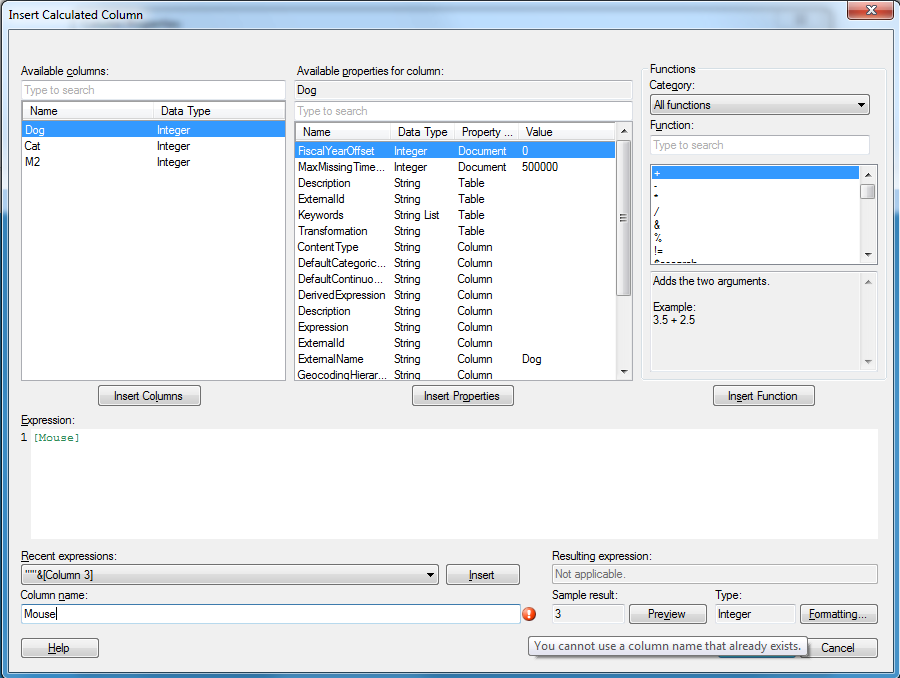Click the Help button
900x678 pixels.
59,648
